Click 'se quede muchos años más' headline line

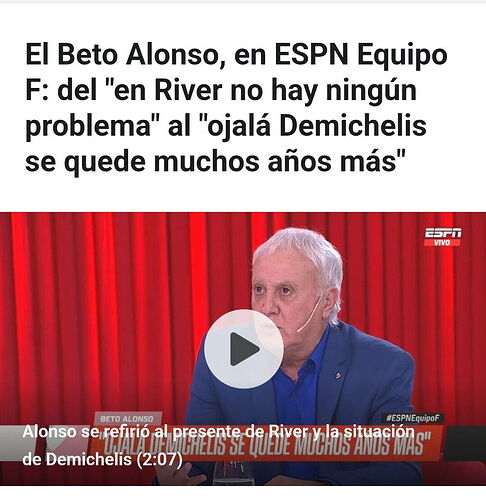pyautogui.click(x=215, y=162)
